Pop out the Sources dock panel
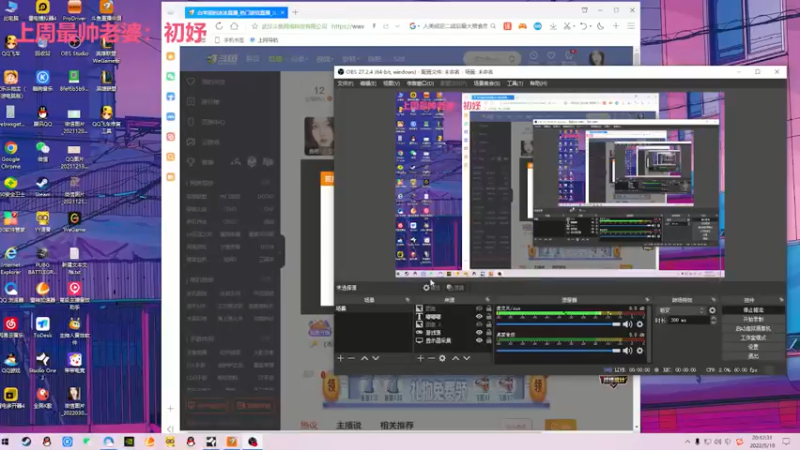 pyautogui.click(x=487, y=300)
